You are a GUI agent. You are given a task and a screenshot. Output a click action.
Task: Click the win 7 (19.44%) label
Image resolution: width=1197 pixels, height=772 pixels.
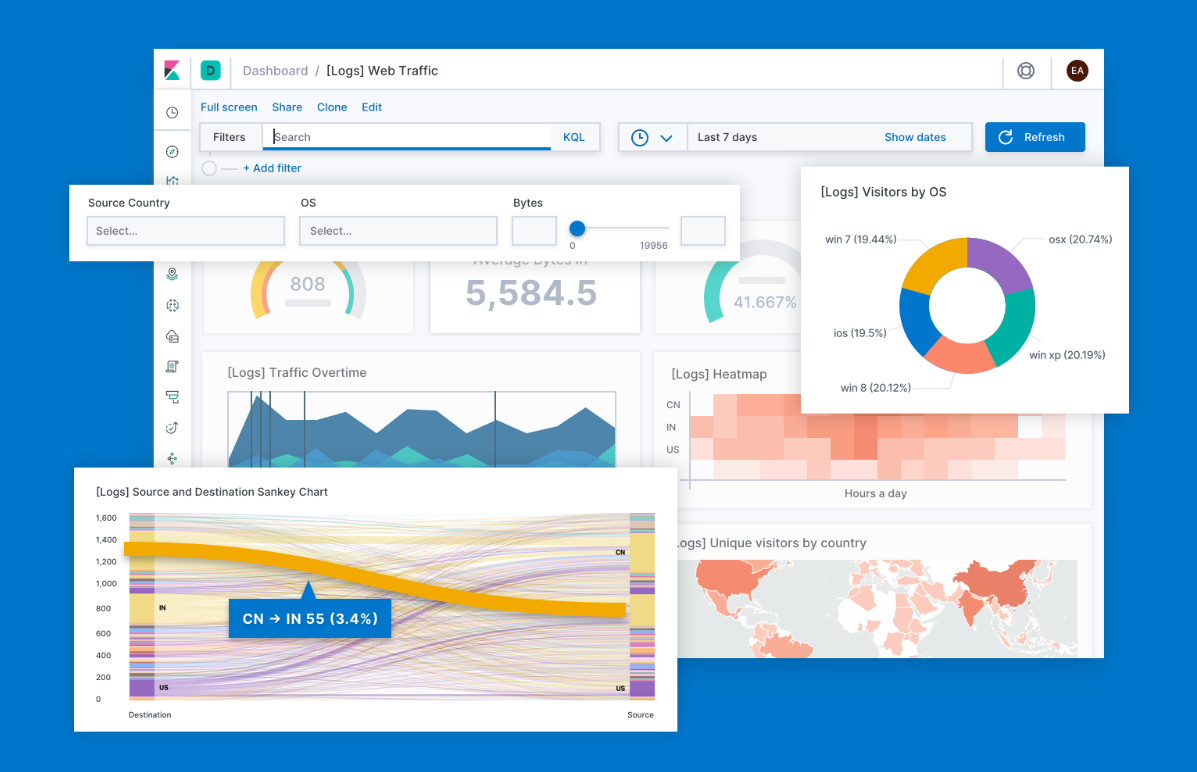pyautogui.click(x=860, y=239)
